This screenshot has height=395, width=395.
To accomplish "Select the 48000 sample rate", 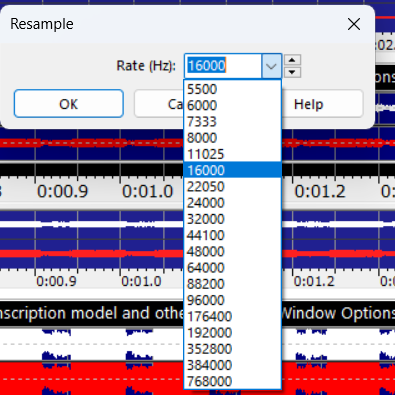I will 232,251.
